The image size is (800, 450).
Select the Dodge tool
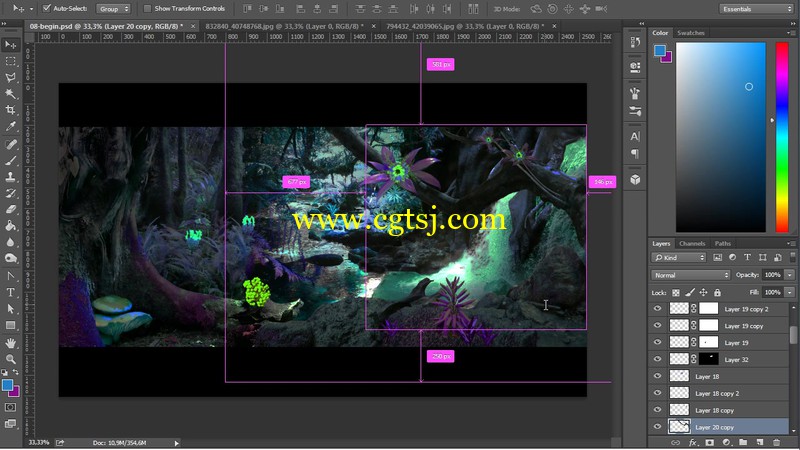(10, 259)
